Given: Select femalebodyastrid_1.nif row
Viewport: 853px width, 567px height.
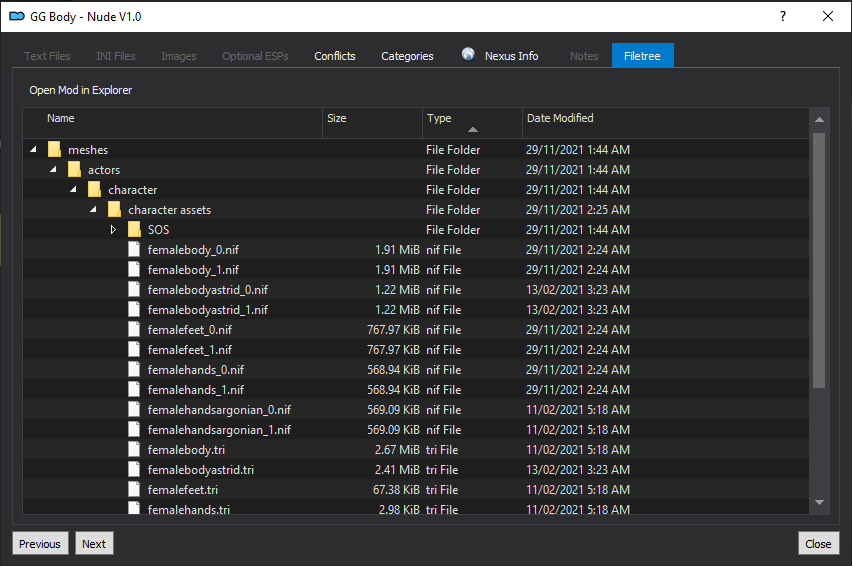Looking at the screenshot, I should (416, 310).
